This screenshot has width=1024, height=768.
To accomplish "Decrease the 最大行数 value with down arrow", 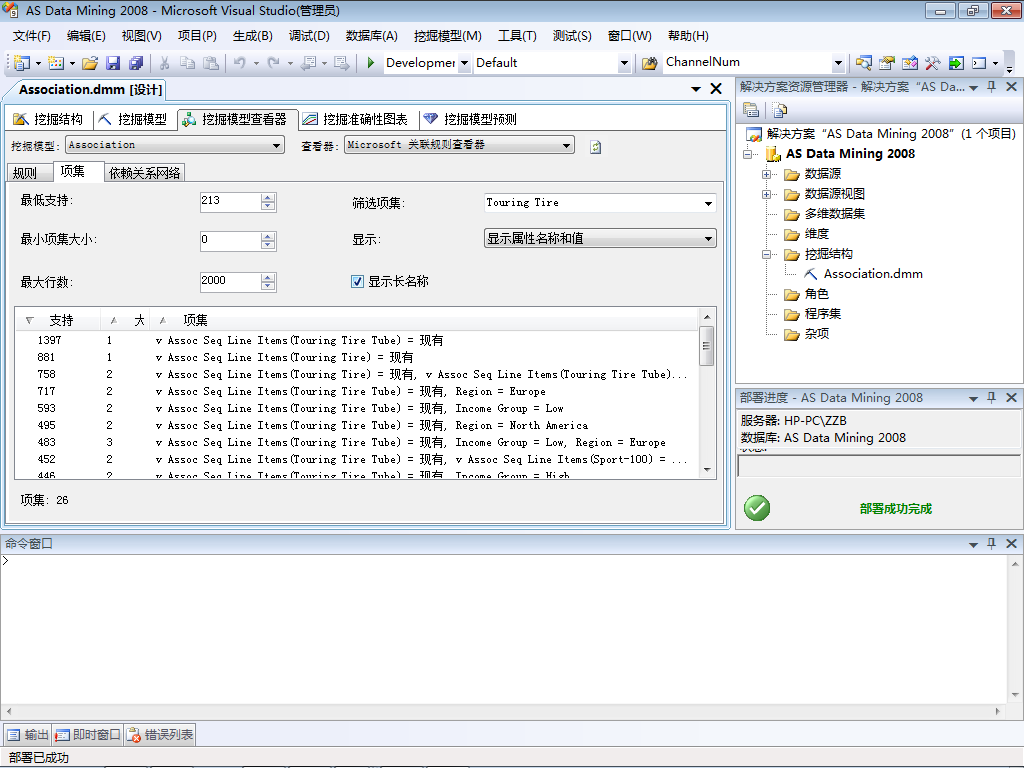I will pos(268,286).
